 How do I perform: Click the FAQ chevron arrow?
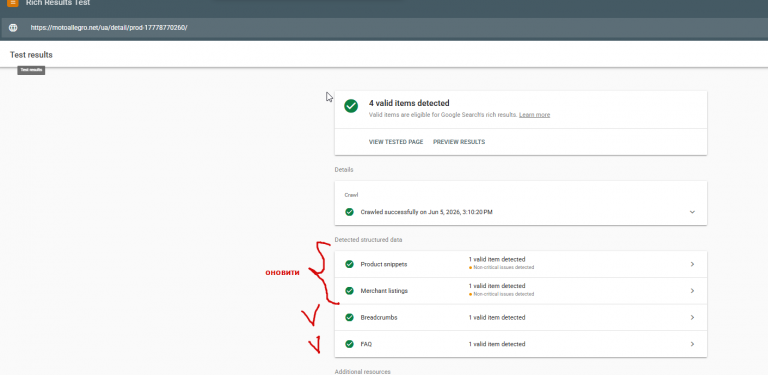click(x=692, y=344)
